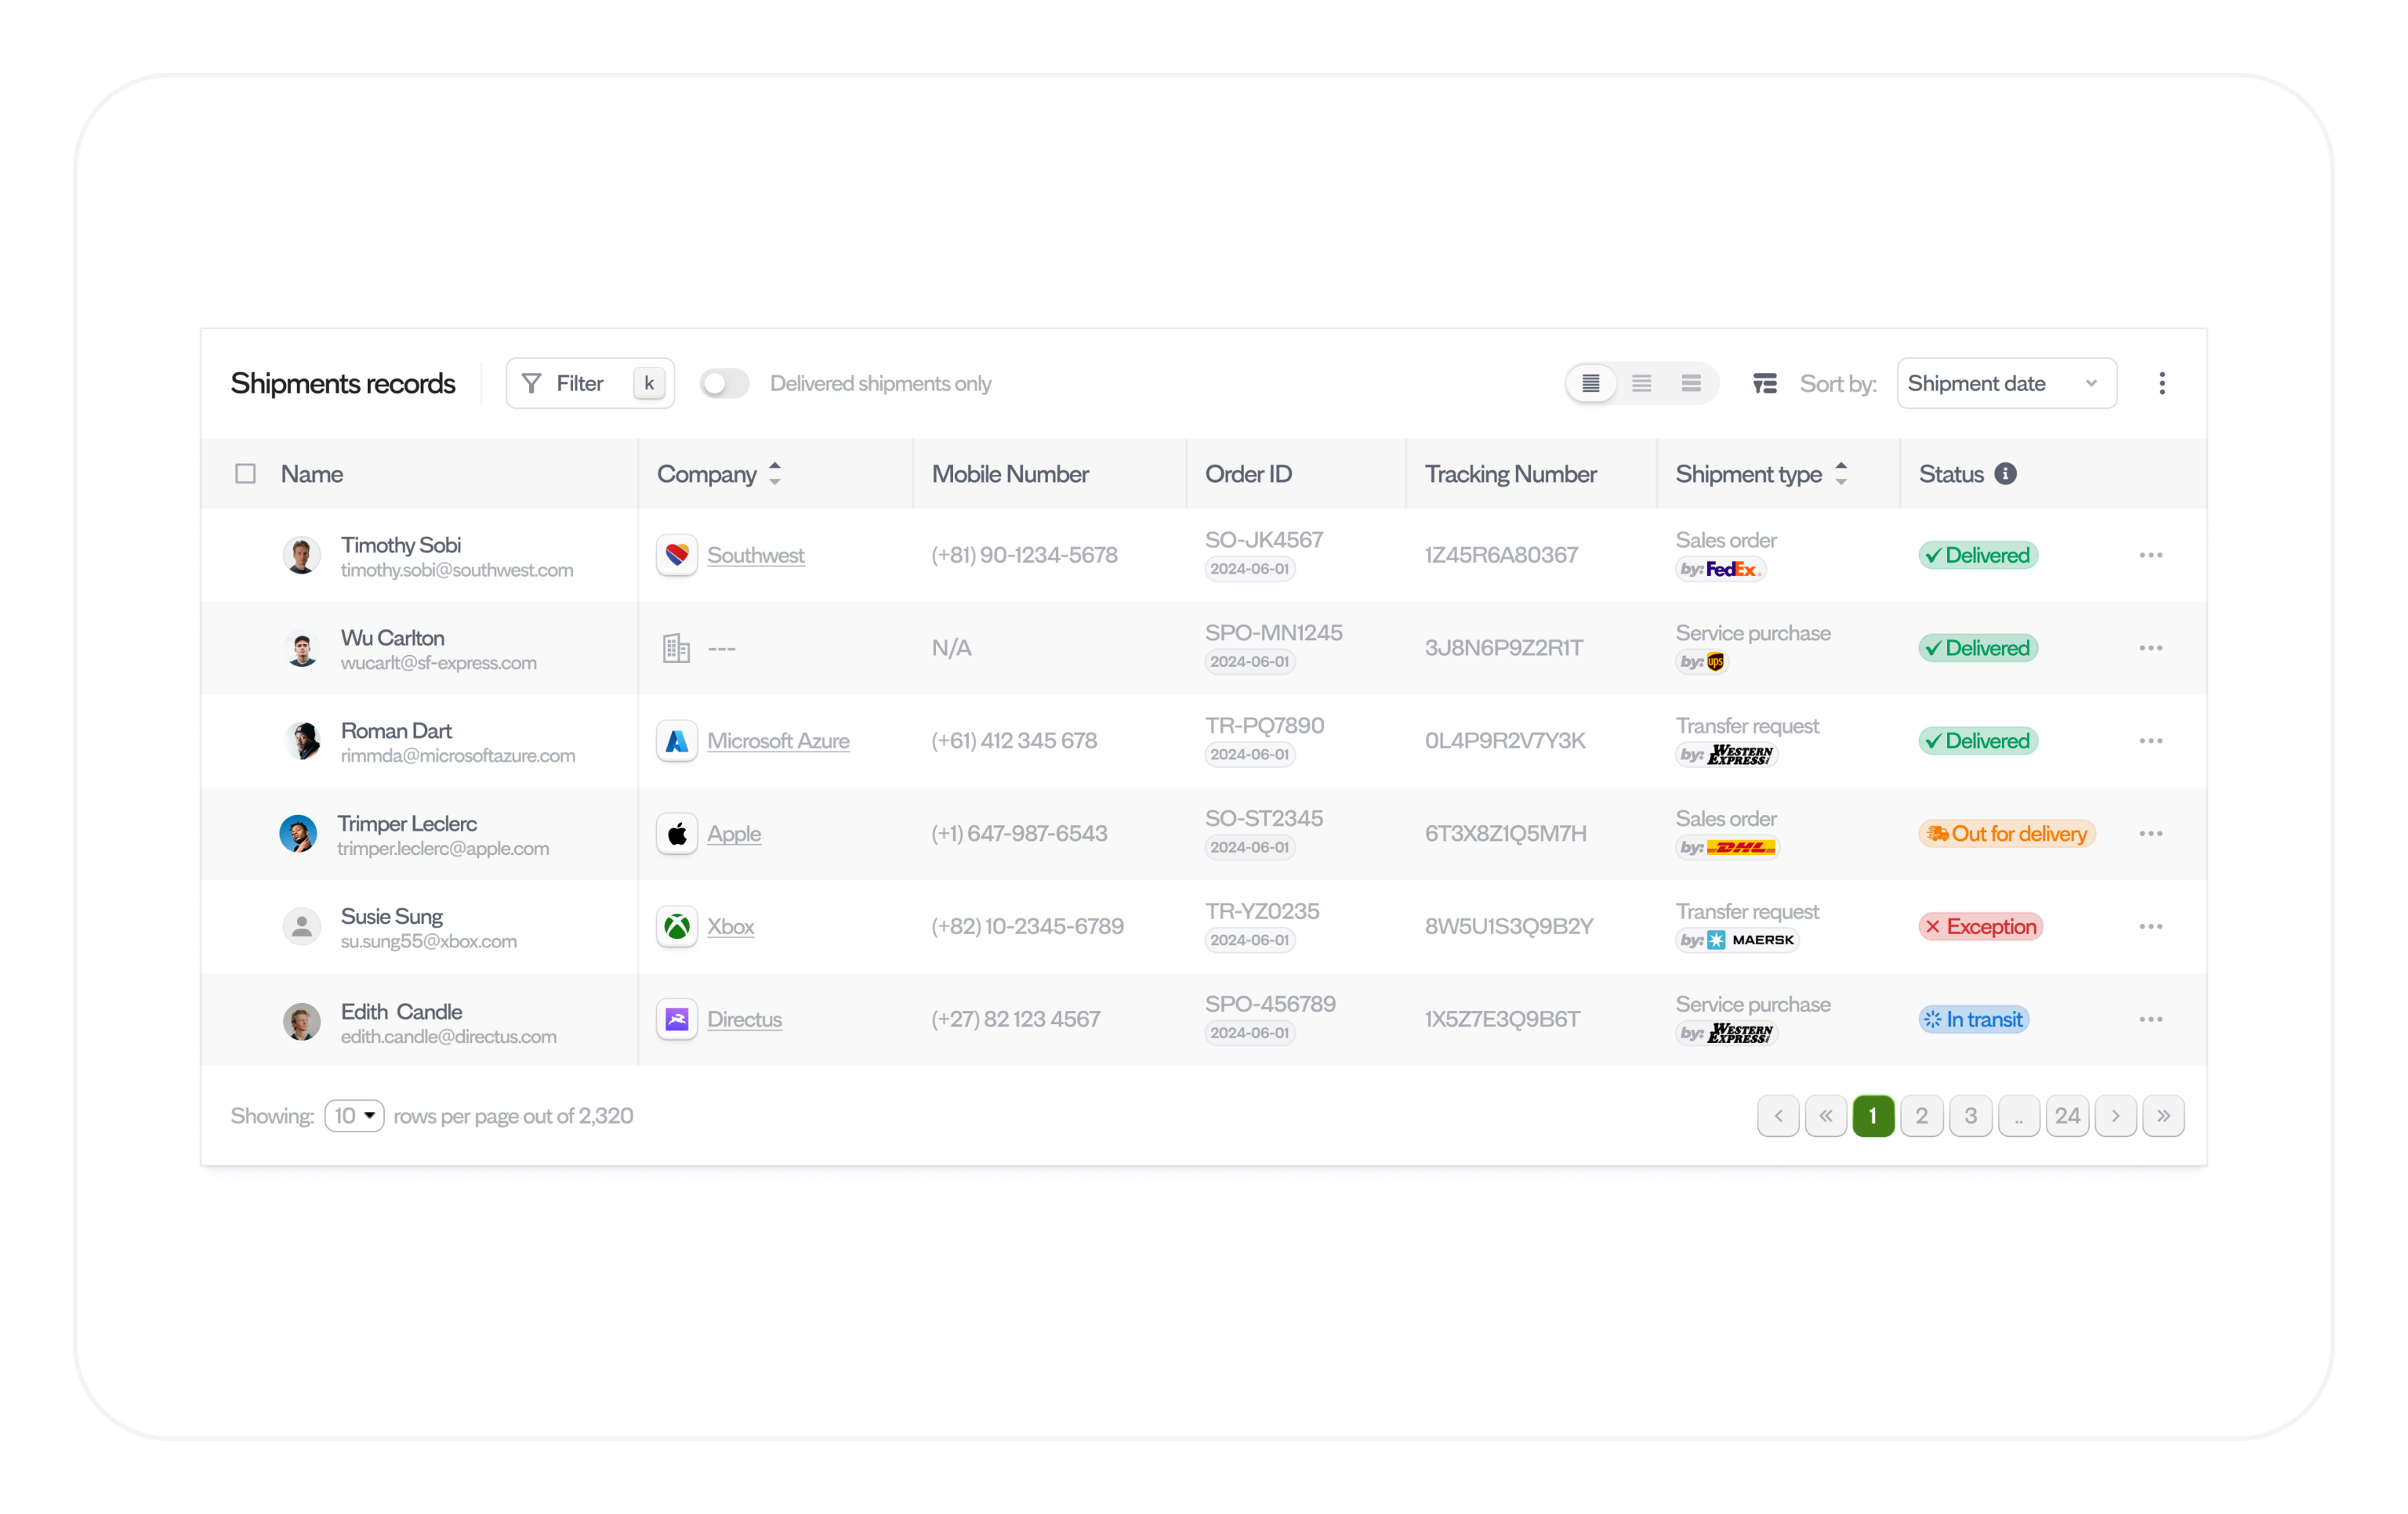Screen dimensions: 2408x1514
Task: Select the compact row density view icon
Action: tap(1591, 383)
